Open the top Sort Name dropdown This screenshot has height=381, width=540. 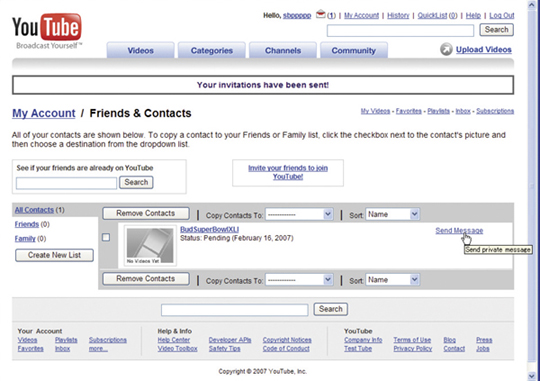(392, 214)
